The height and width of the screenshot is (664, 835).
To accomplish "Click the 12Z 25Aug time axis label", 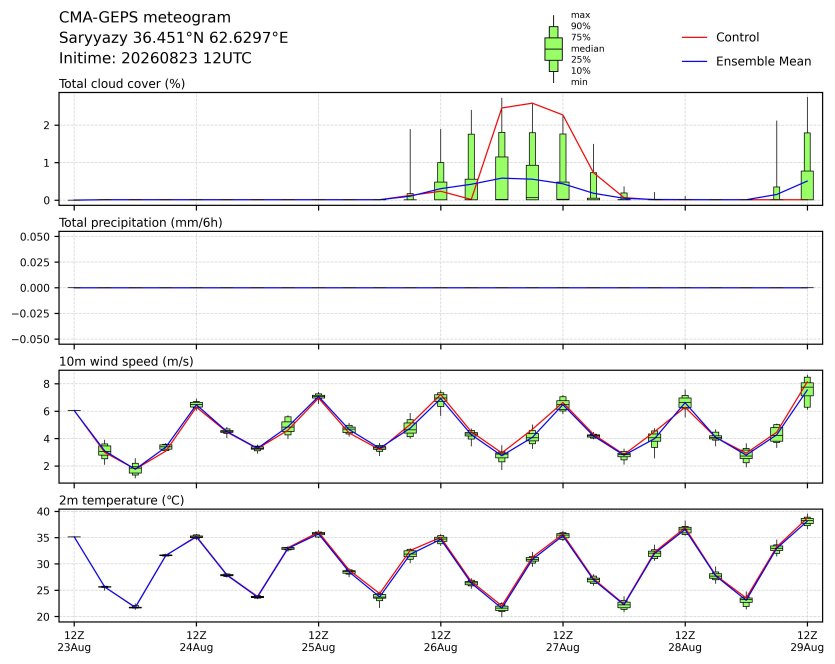I will tap(318, 641).
